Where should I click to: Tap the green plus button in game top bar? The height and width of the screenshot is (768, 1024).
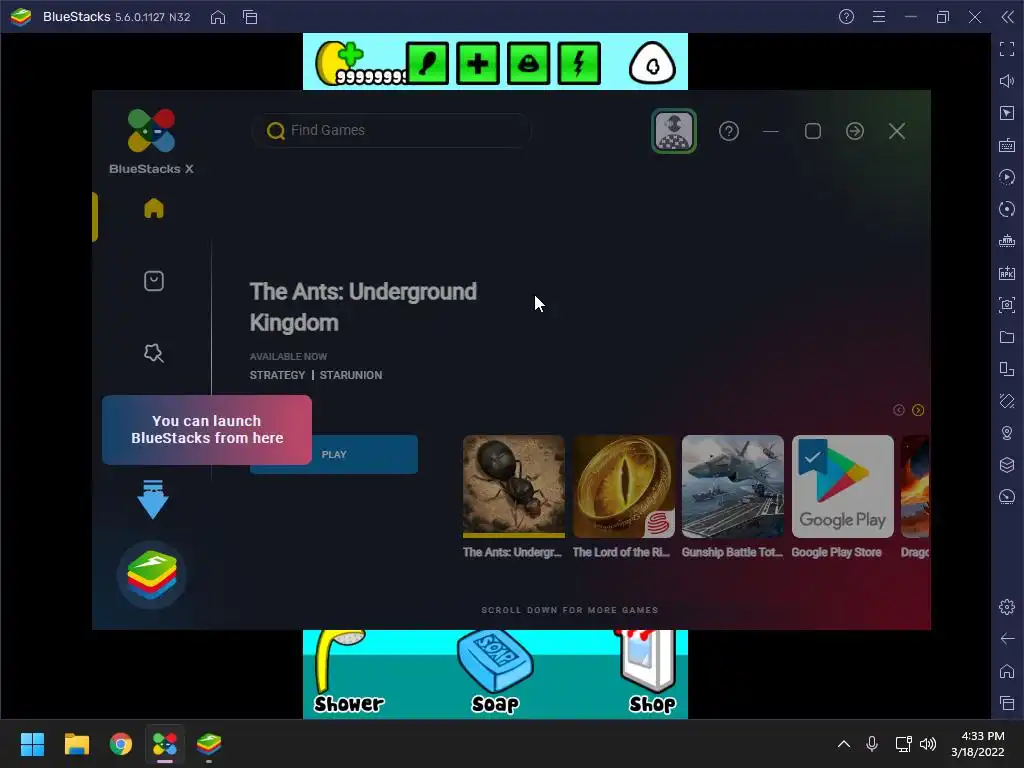point(478,63)
